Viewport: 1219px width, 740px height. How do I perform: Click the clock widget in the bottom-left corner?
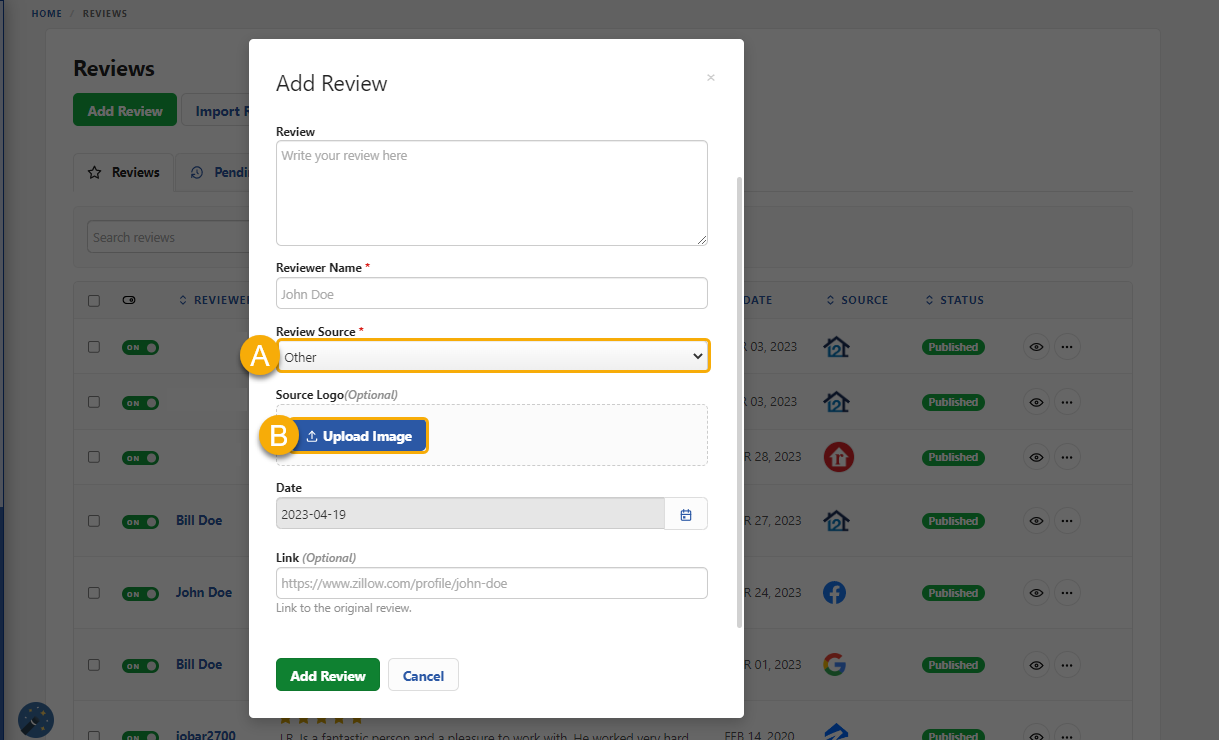tap(36, 719)
